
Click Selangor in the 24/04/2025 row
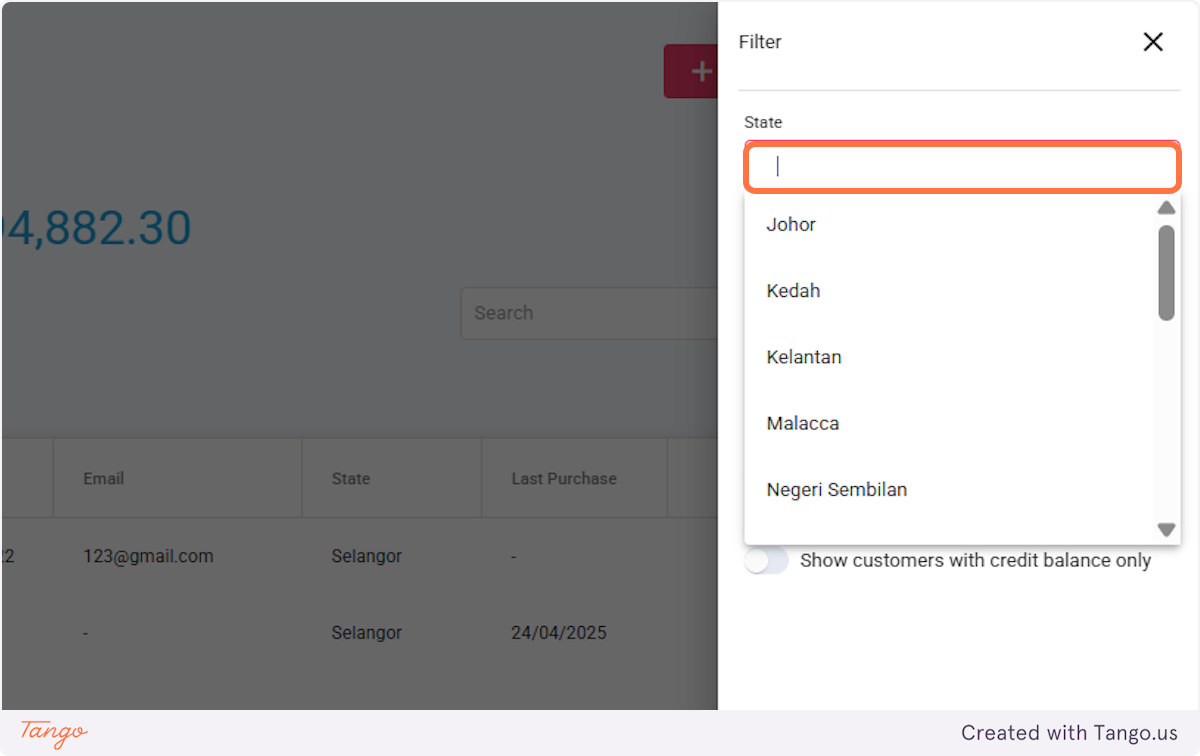[x=367, y=633]
